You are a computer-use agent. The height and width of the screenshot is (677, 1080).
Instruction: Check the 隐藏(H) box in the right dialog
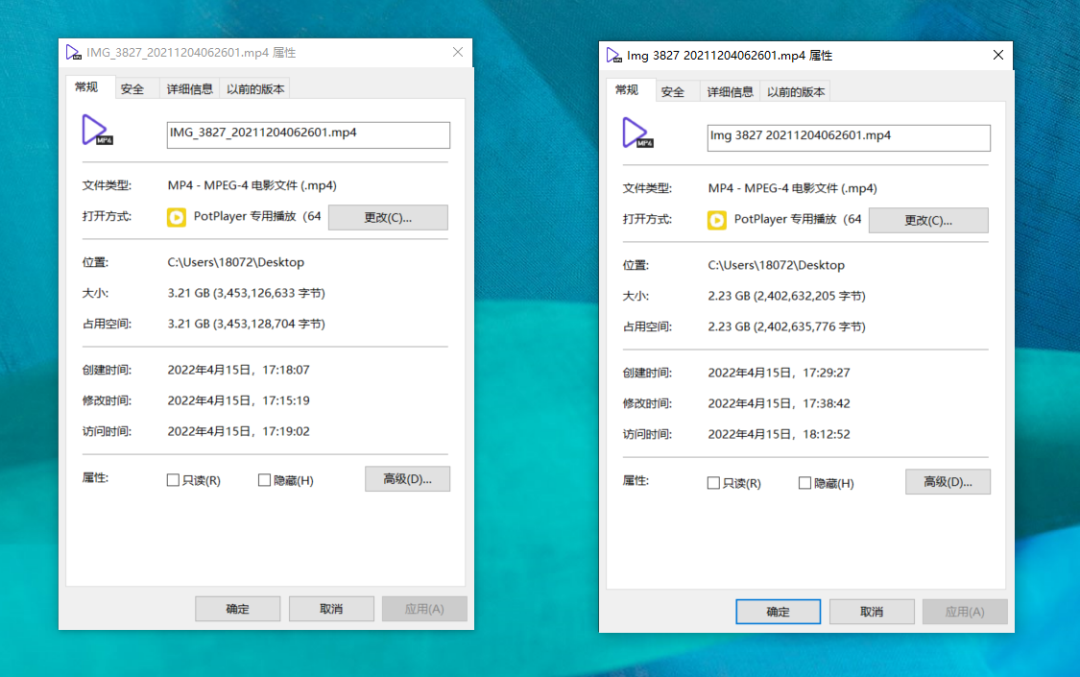pyautogui.click(x=804, y=483)
